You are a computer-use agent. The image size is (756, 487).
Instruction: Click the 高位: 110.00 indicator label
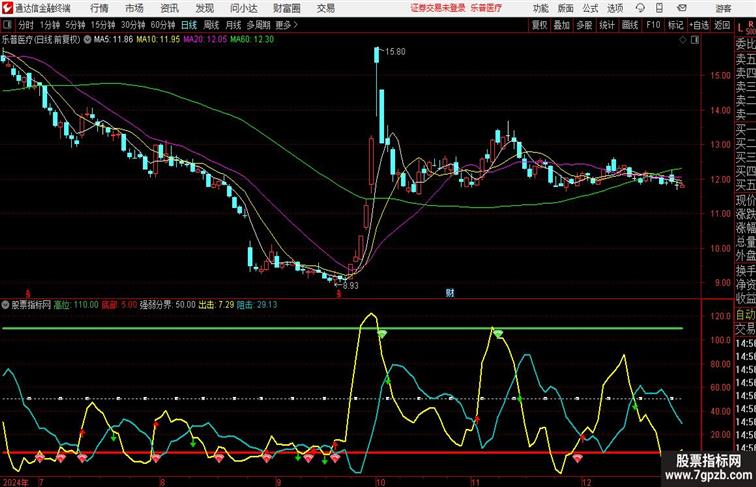[76, 305]
